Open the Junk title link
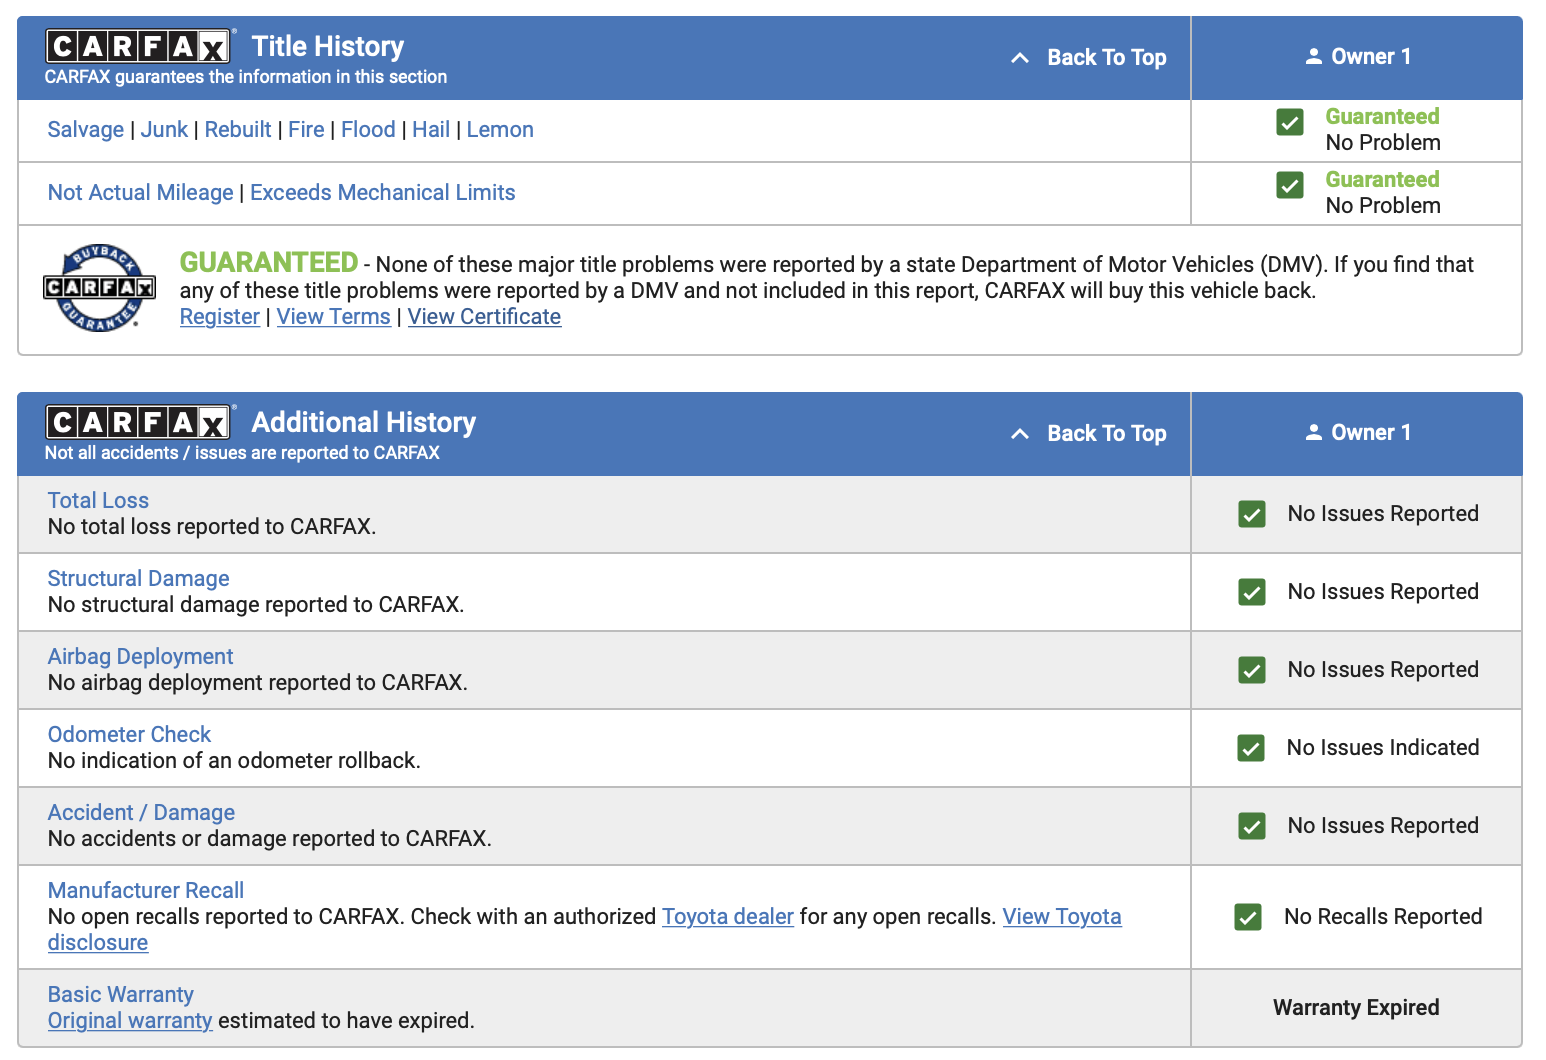Viewport: 1546px width, 1060px height. pyautogui.click(x=164, y=130)
